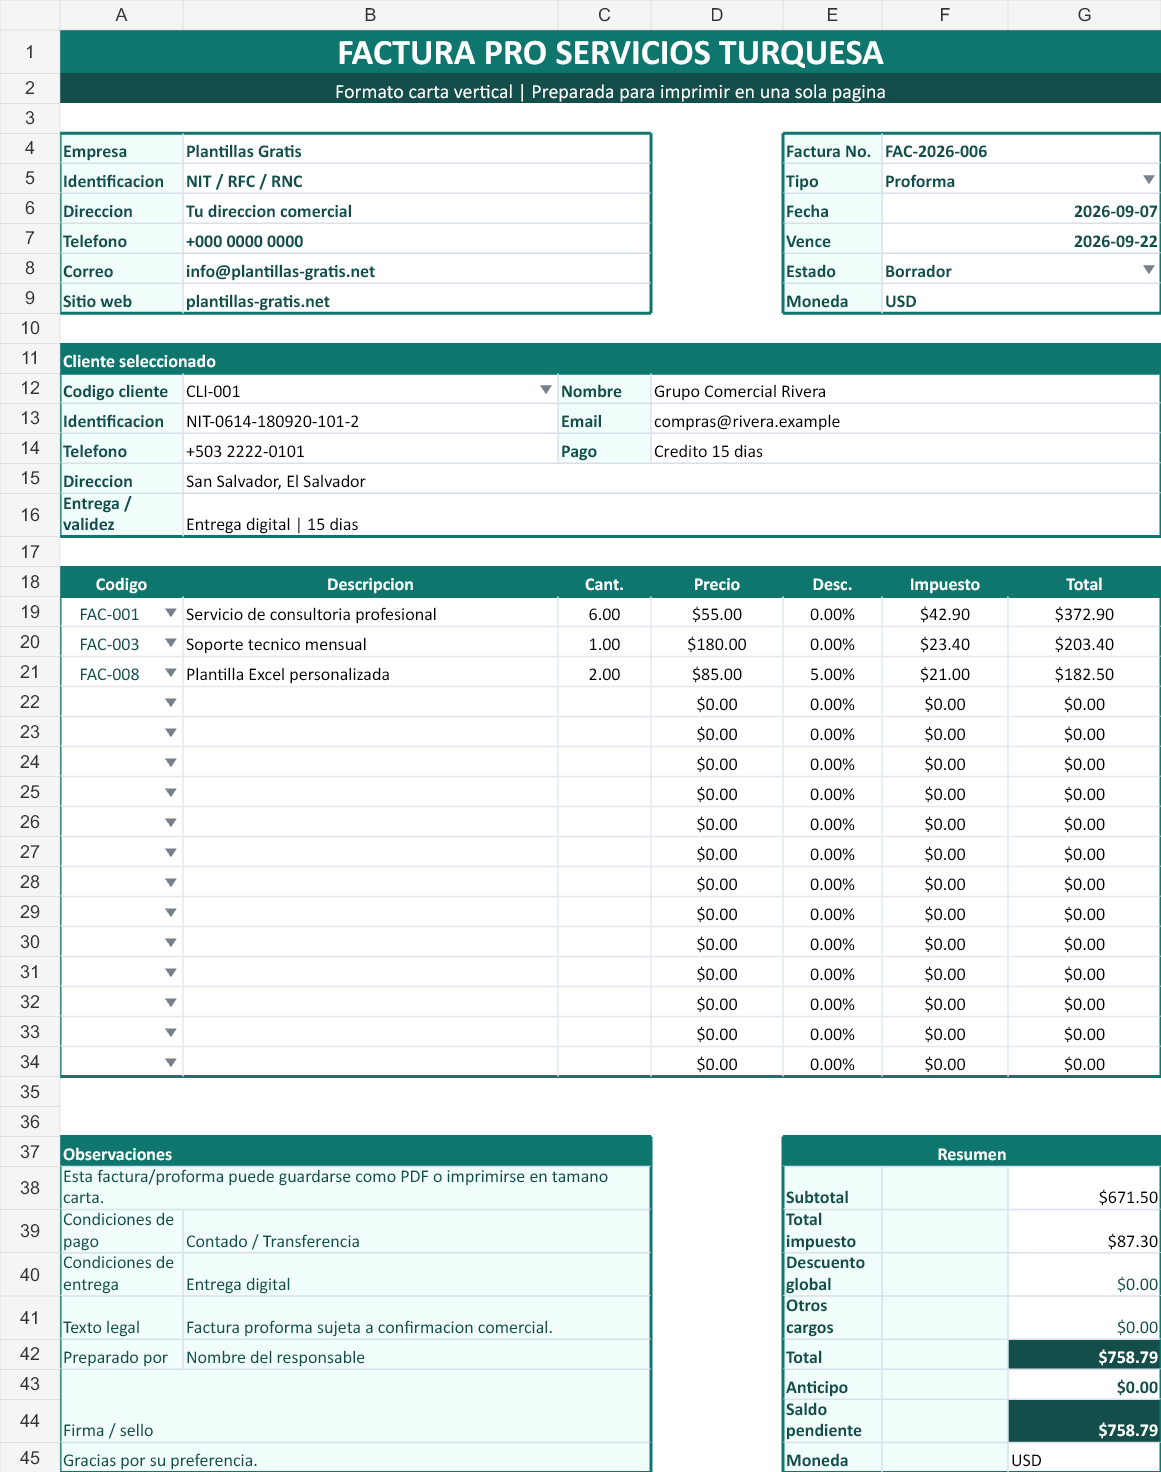1161x1472 pixels.
Task: Select Servicio de consultoria profesional description
Action: tap(370, 614)
